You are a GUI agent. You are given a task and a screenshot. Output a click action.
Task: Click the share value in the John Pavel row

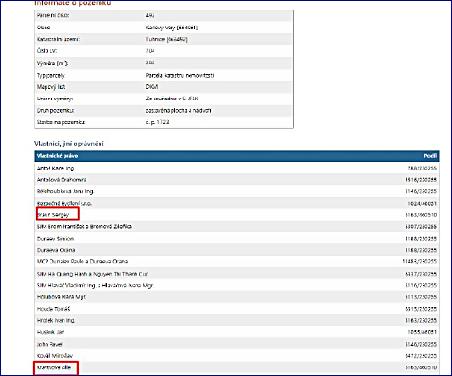(421, 344)
